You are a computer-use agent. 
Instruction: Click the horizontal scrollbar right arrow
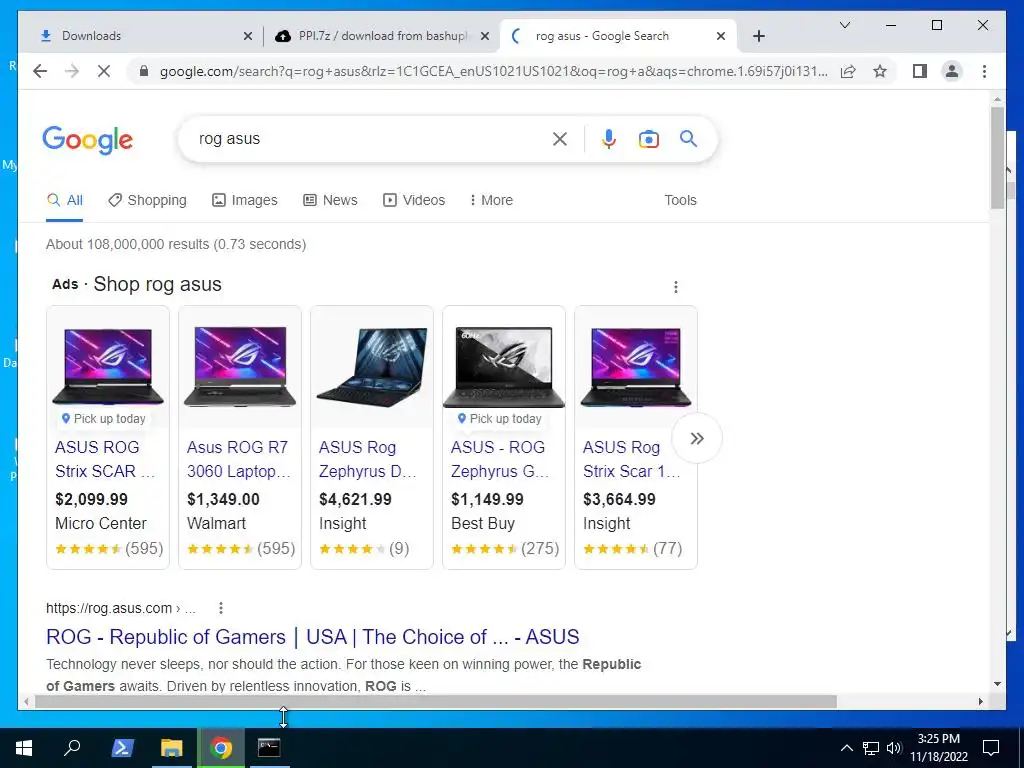[x=980, y=701]
